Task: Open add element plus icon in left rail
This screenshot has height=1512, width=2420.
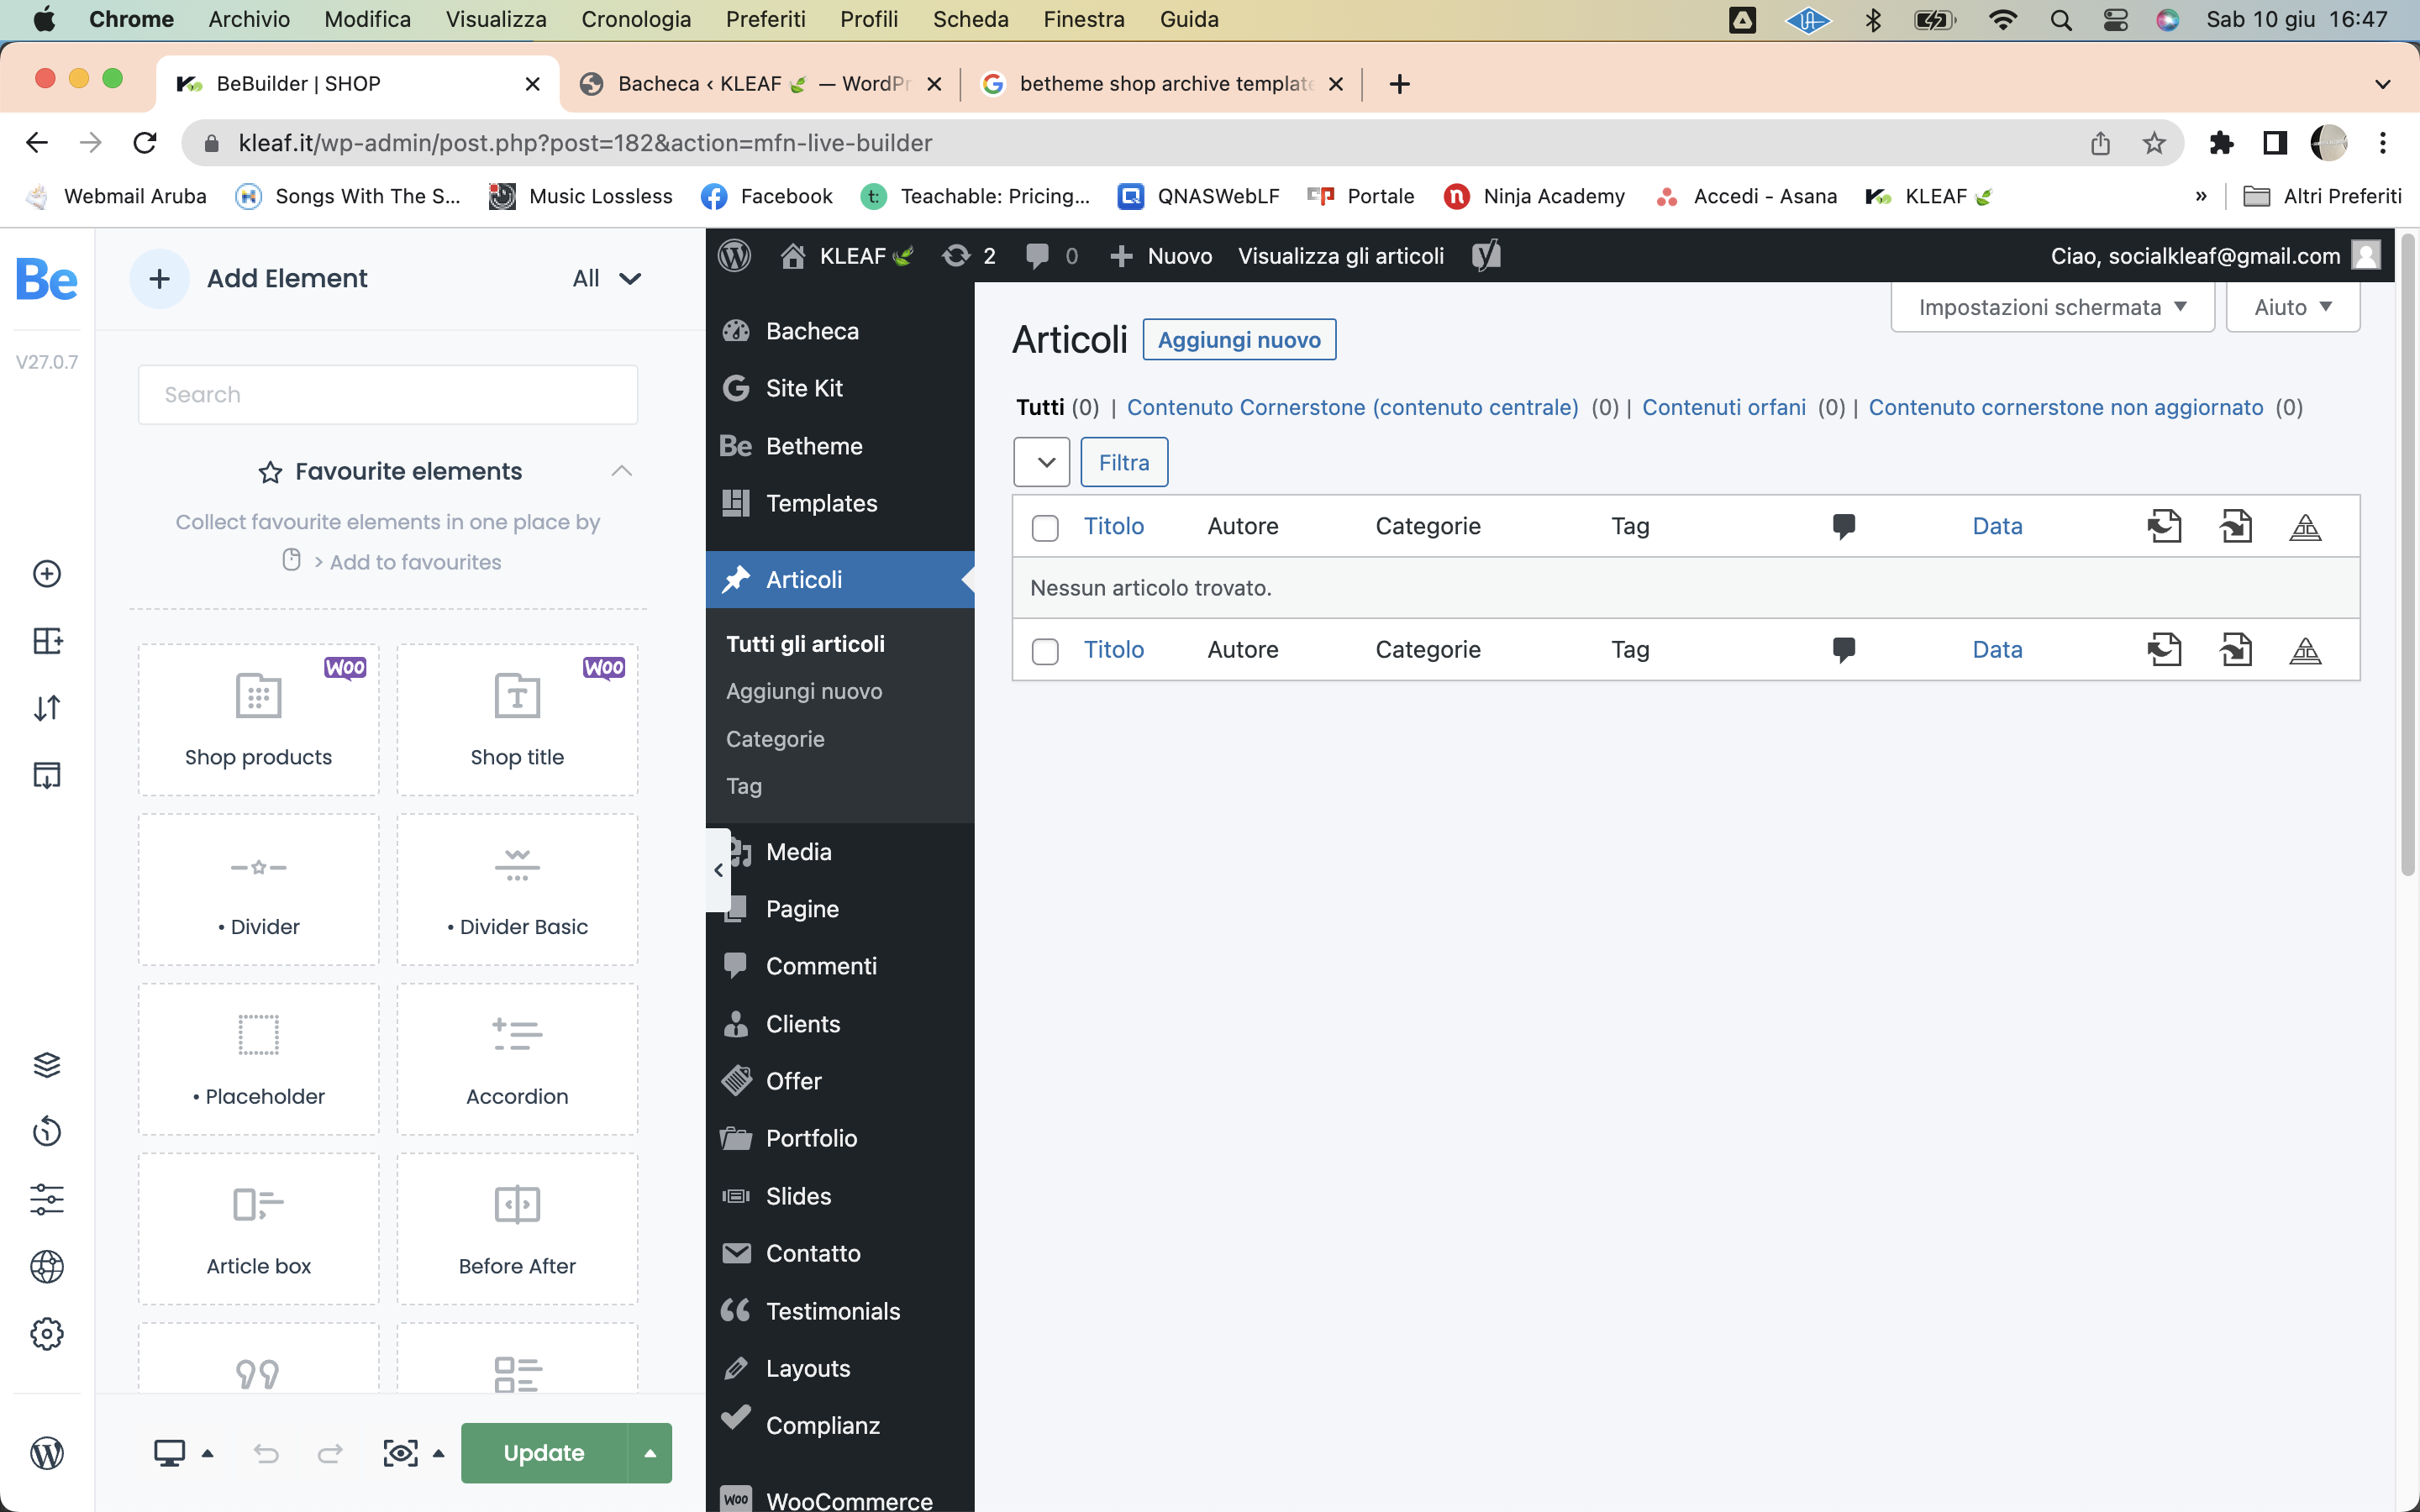Action: click(47, 574)
